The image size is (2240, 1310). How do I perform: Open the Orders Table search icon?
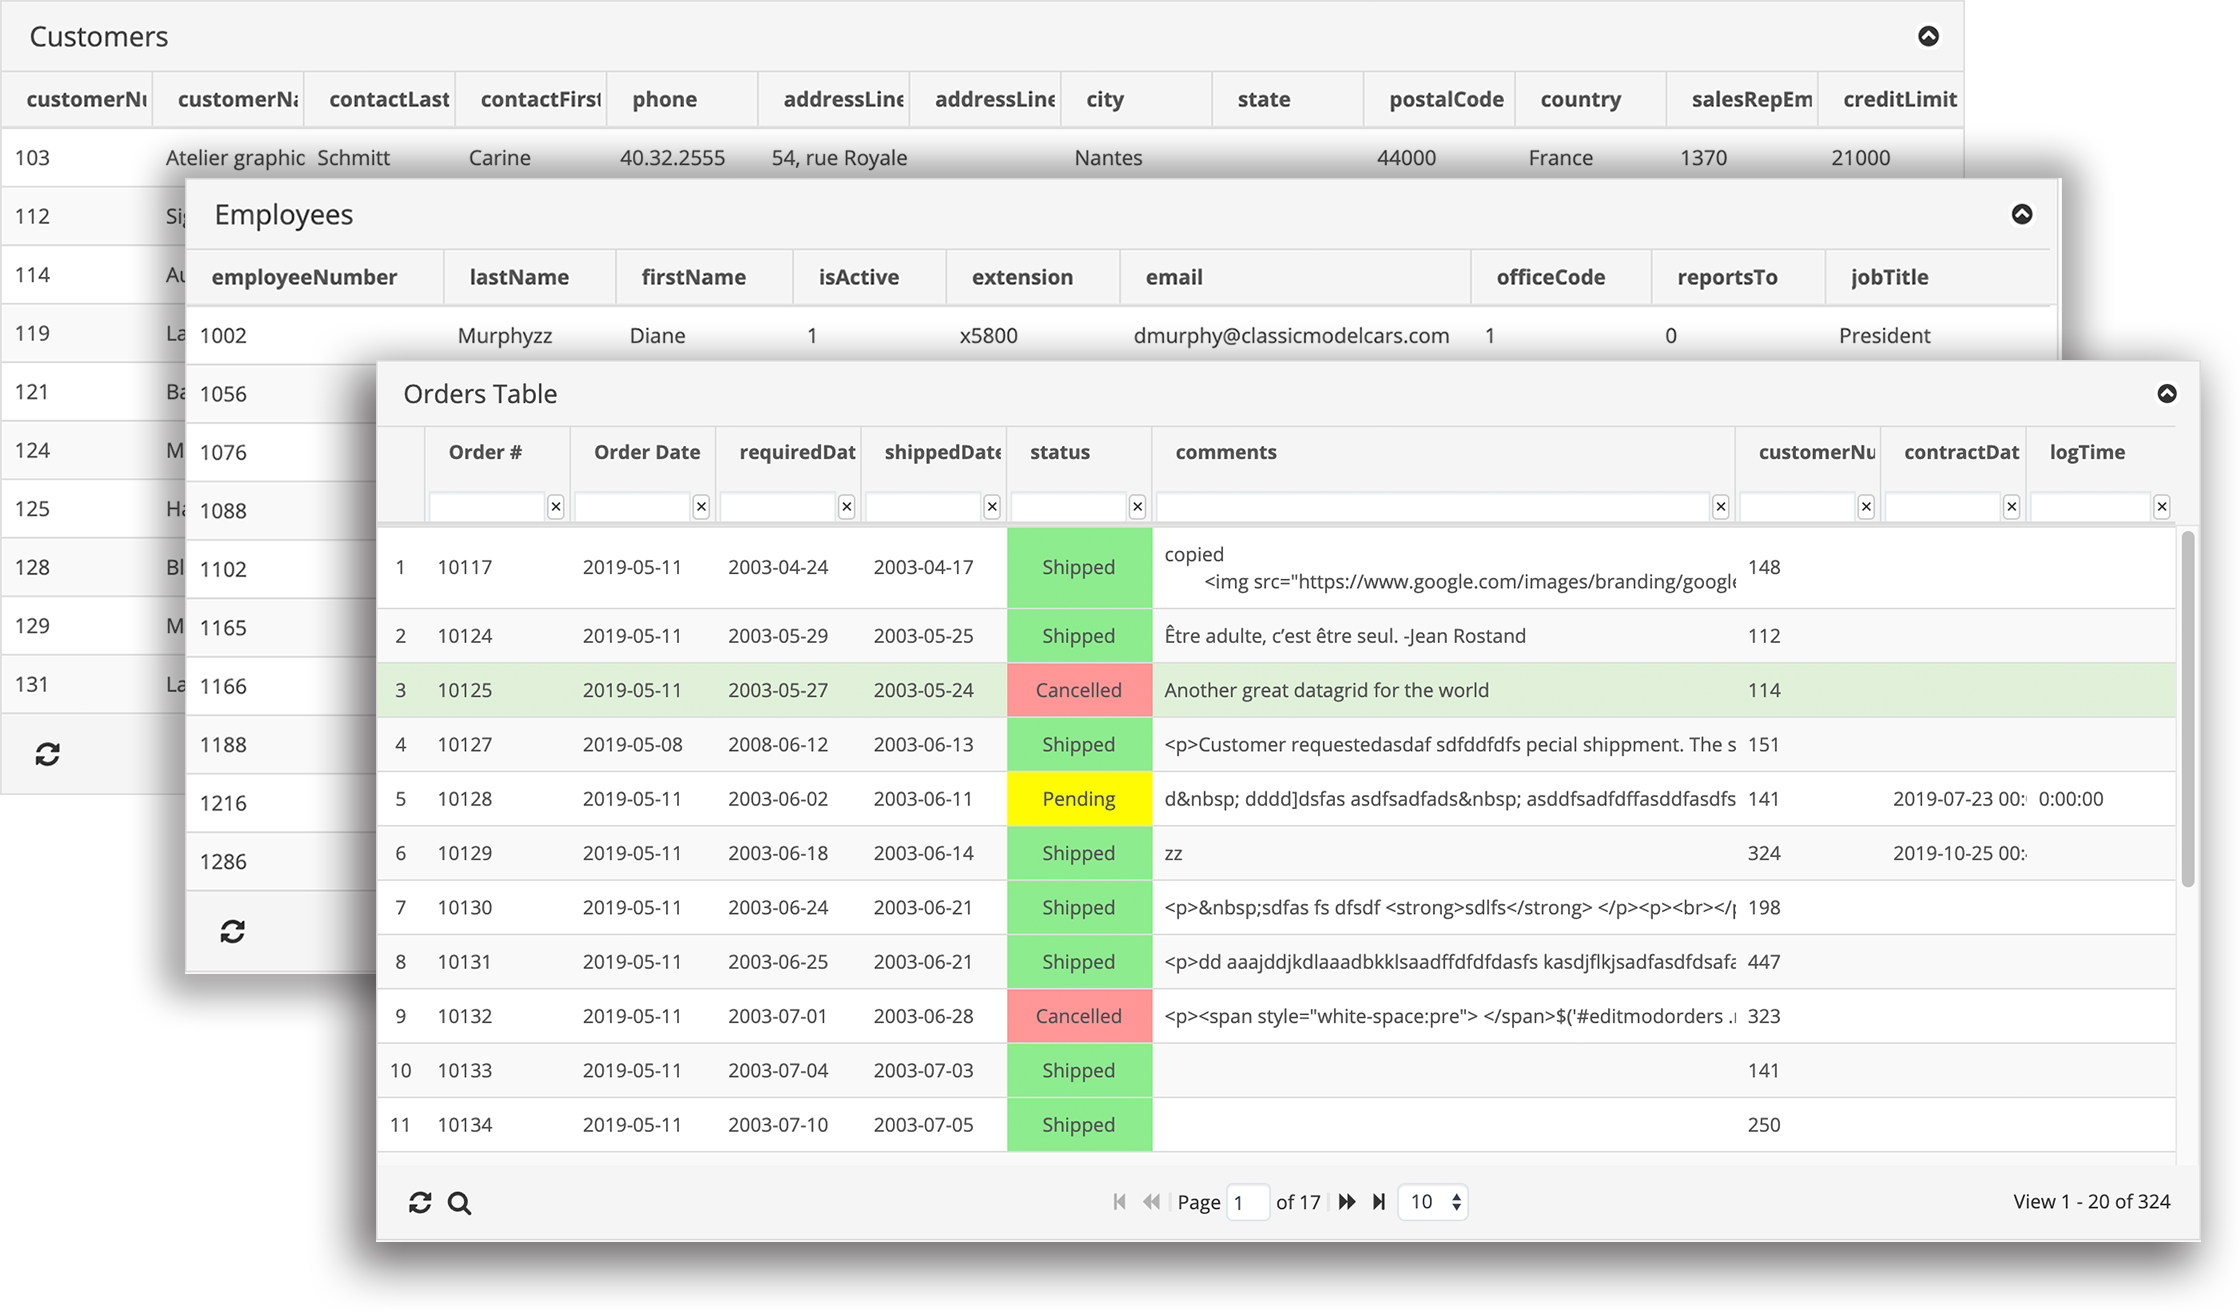[x=459, y=1202]
